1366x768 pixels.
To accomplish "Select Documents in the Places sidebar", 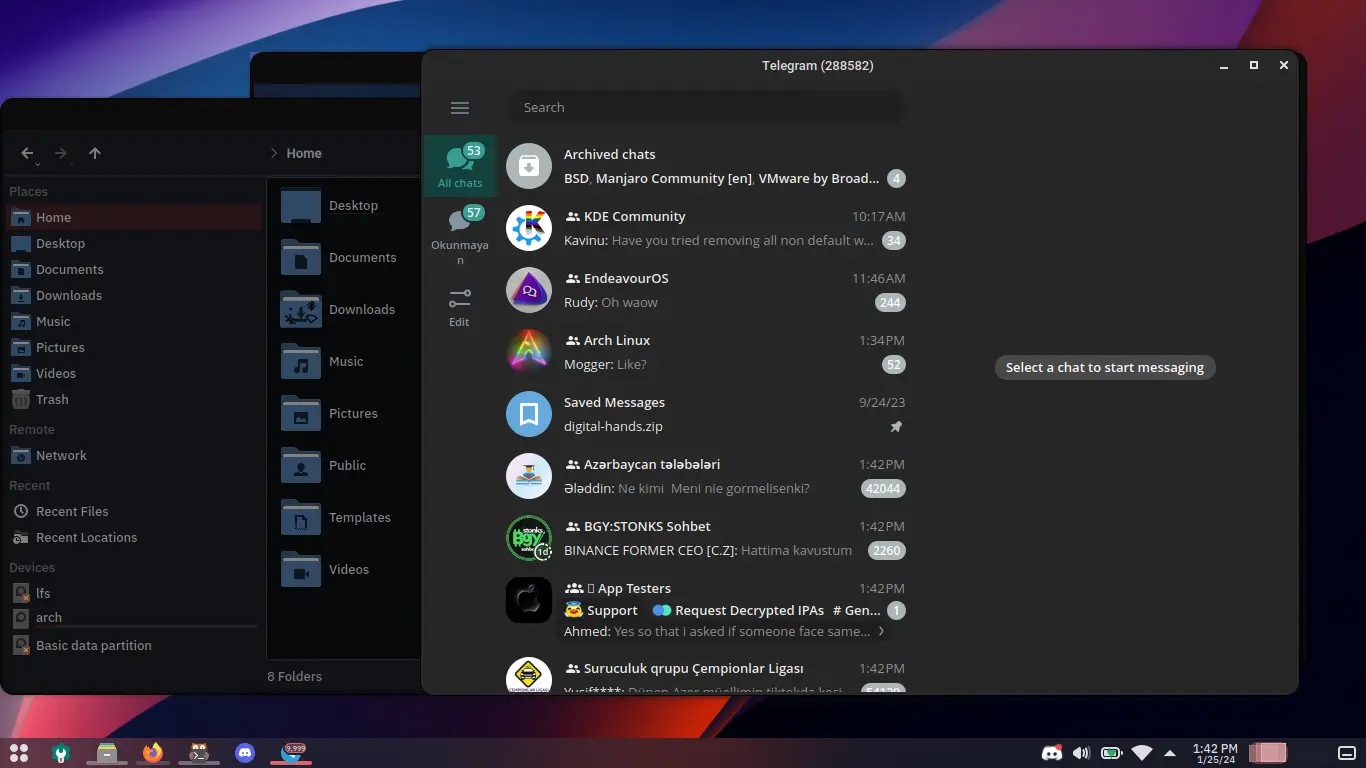I will click(x=135, y=269).
